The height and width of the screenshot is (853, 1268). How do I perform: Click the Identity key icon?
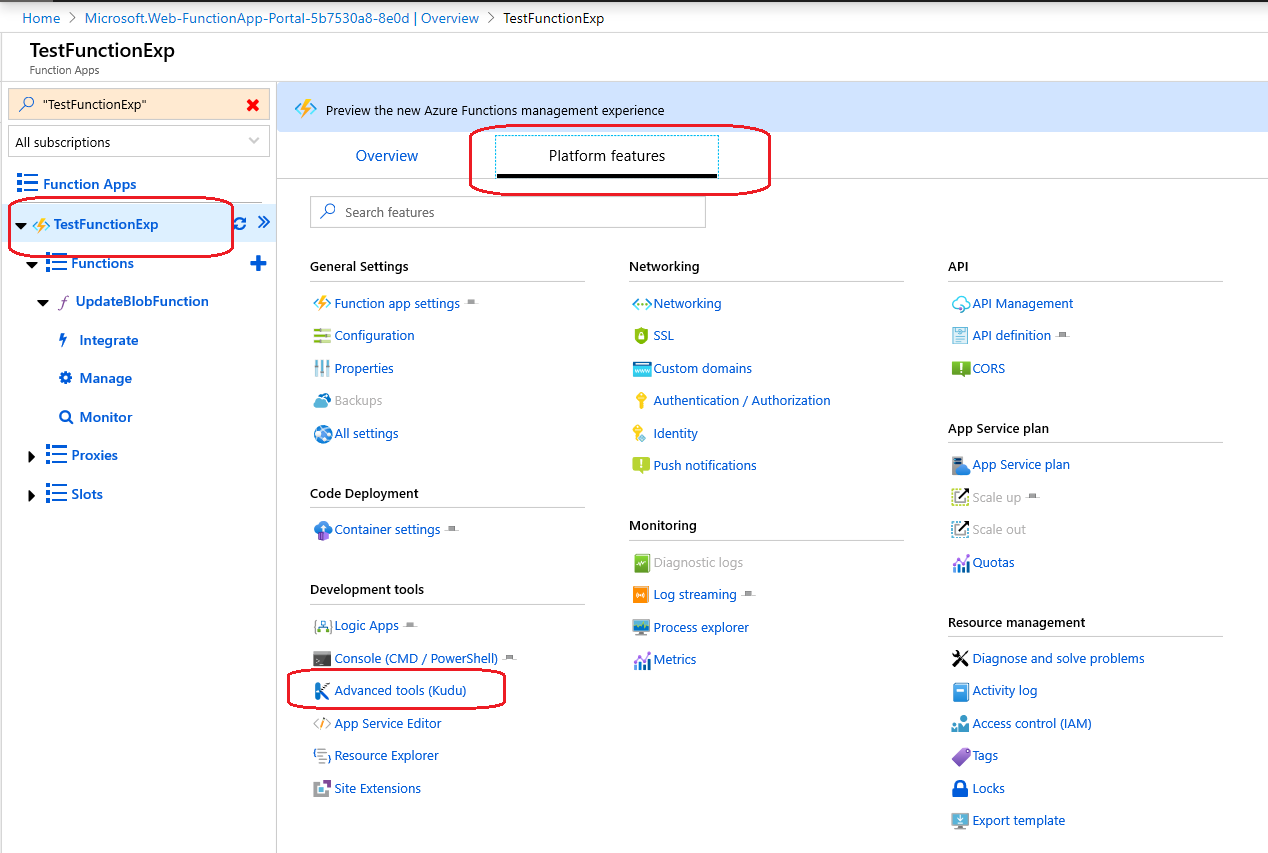pos(641,434)
